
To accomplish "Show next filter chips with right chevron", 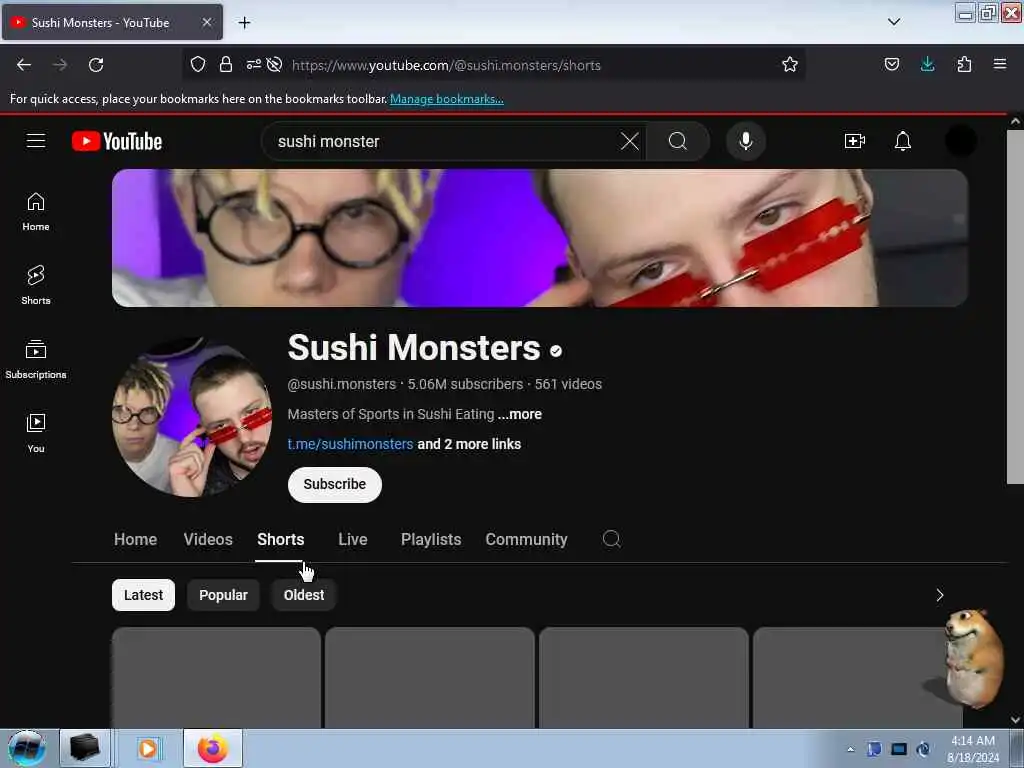I will pyautogui.click(x=940, y=595).
